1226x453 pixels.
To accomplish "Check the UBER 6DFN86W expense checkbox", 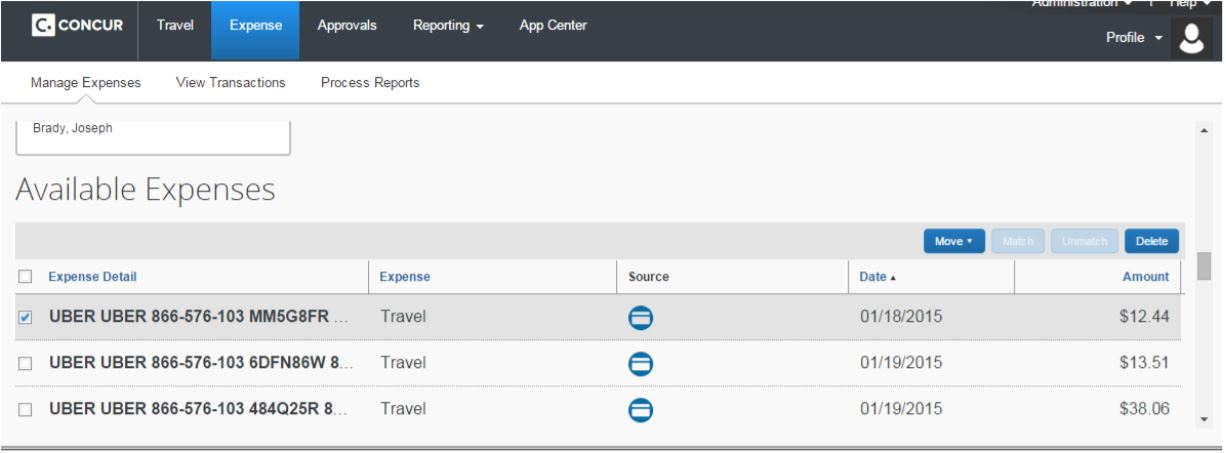I will pos(25,363).
